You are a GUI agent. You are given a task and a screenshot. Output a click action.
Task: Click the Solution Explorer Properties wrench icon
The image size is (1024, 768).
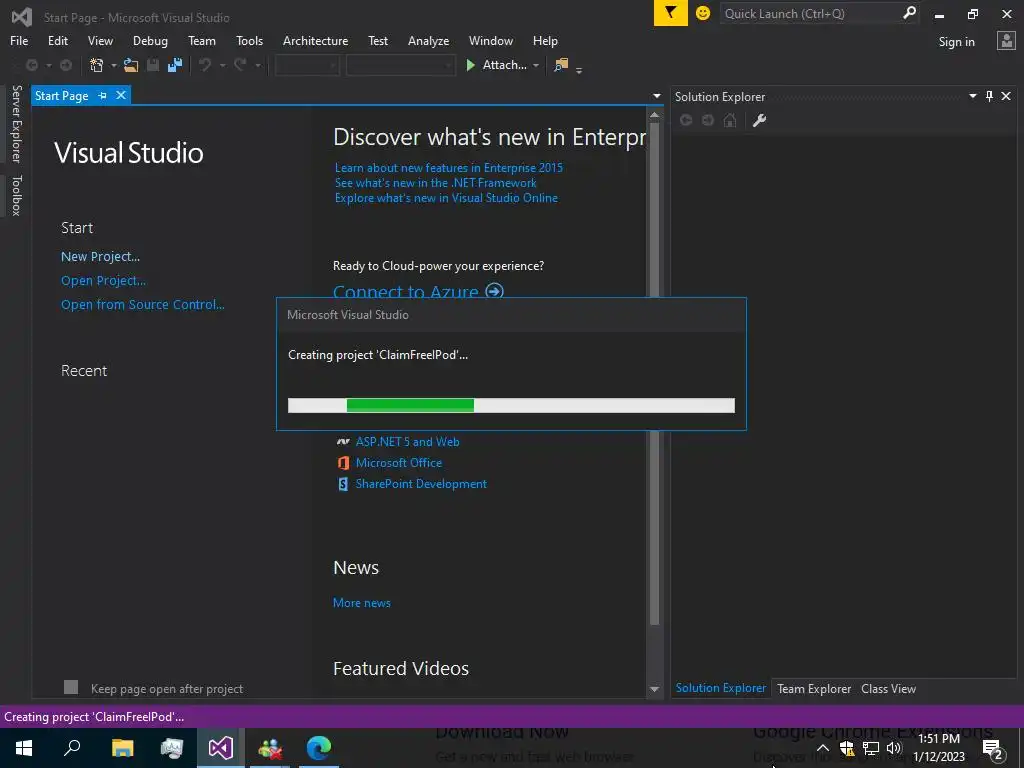click(759, 120)
